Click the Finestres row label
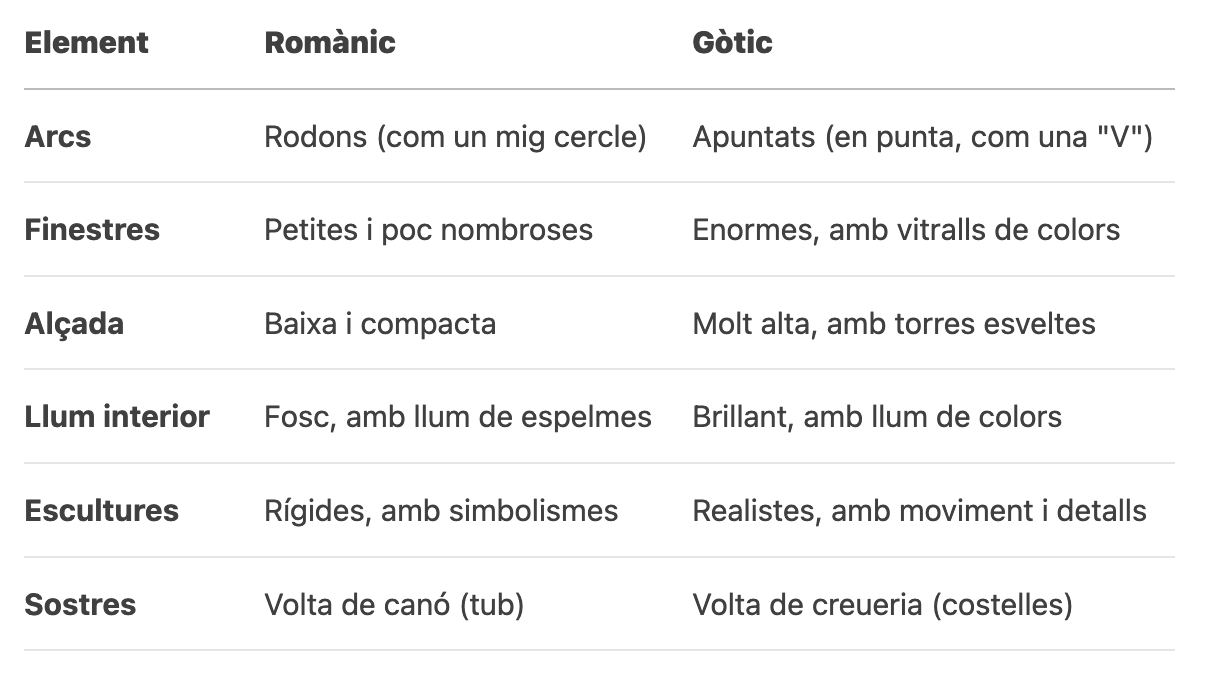The image size is (1230, 686). point(92,230)
